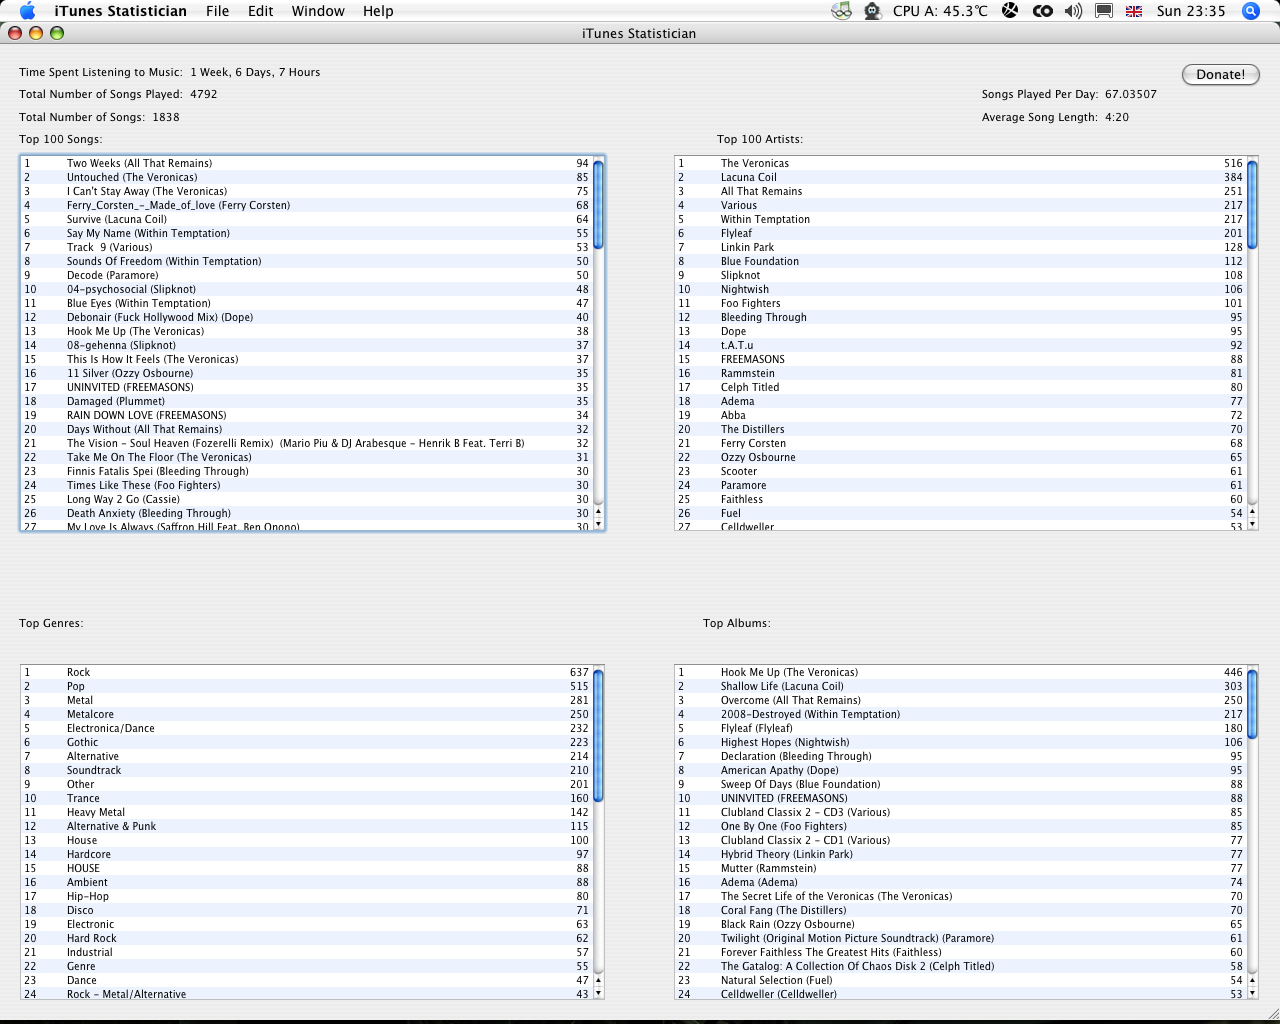Image resolution: width=1280 pixels, height=1024 pixels.
Task: Open the volume control in menu bar
Action: click(x=1073, y=11)
